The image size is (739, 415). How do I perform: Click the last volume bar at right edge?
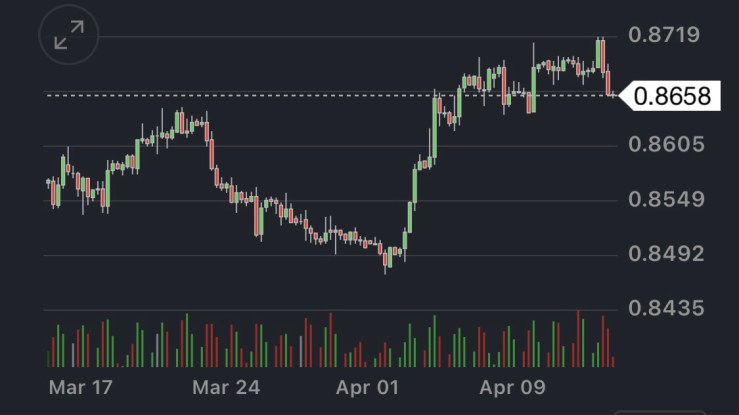click(612, 361)
